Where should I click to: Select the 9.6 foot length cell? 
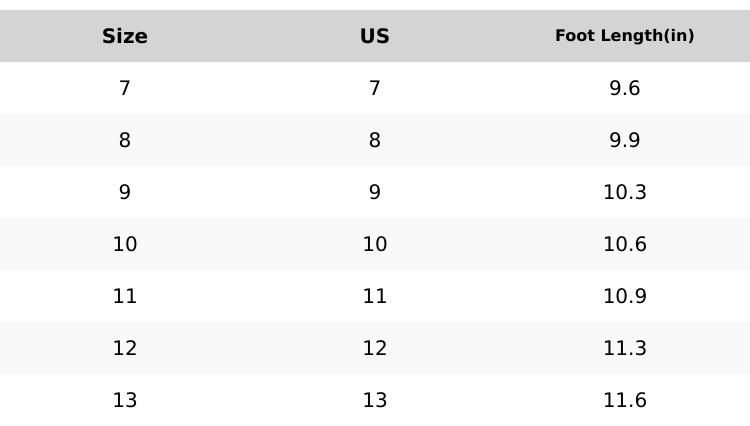click(x=625, y=88)
